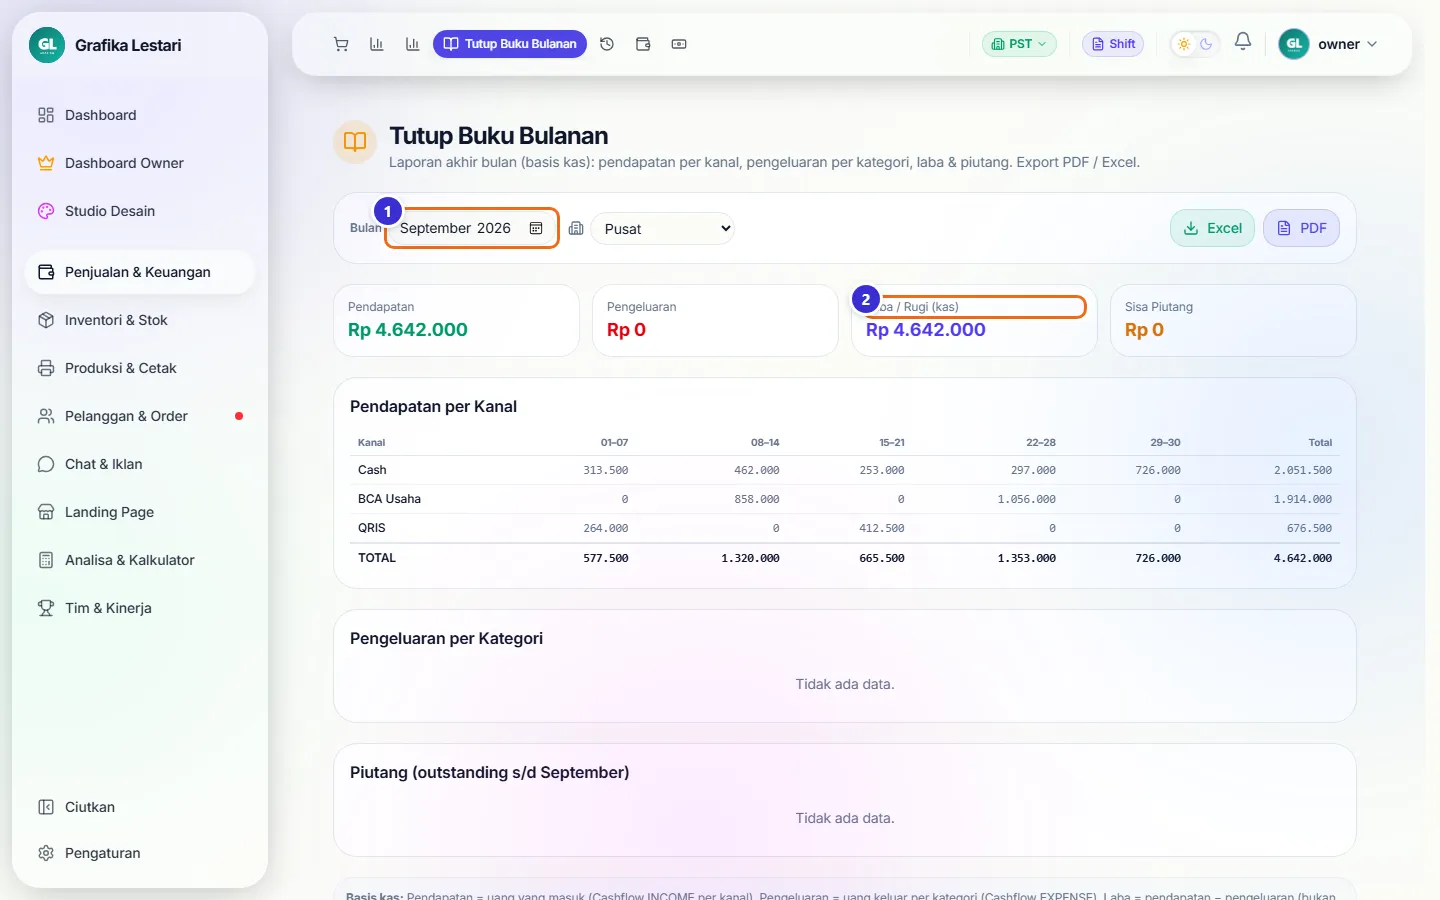Click the bar chart icon right beside the cart
This screenshot has width=1440, height=900.
[377, 44]
